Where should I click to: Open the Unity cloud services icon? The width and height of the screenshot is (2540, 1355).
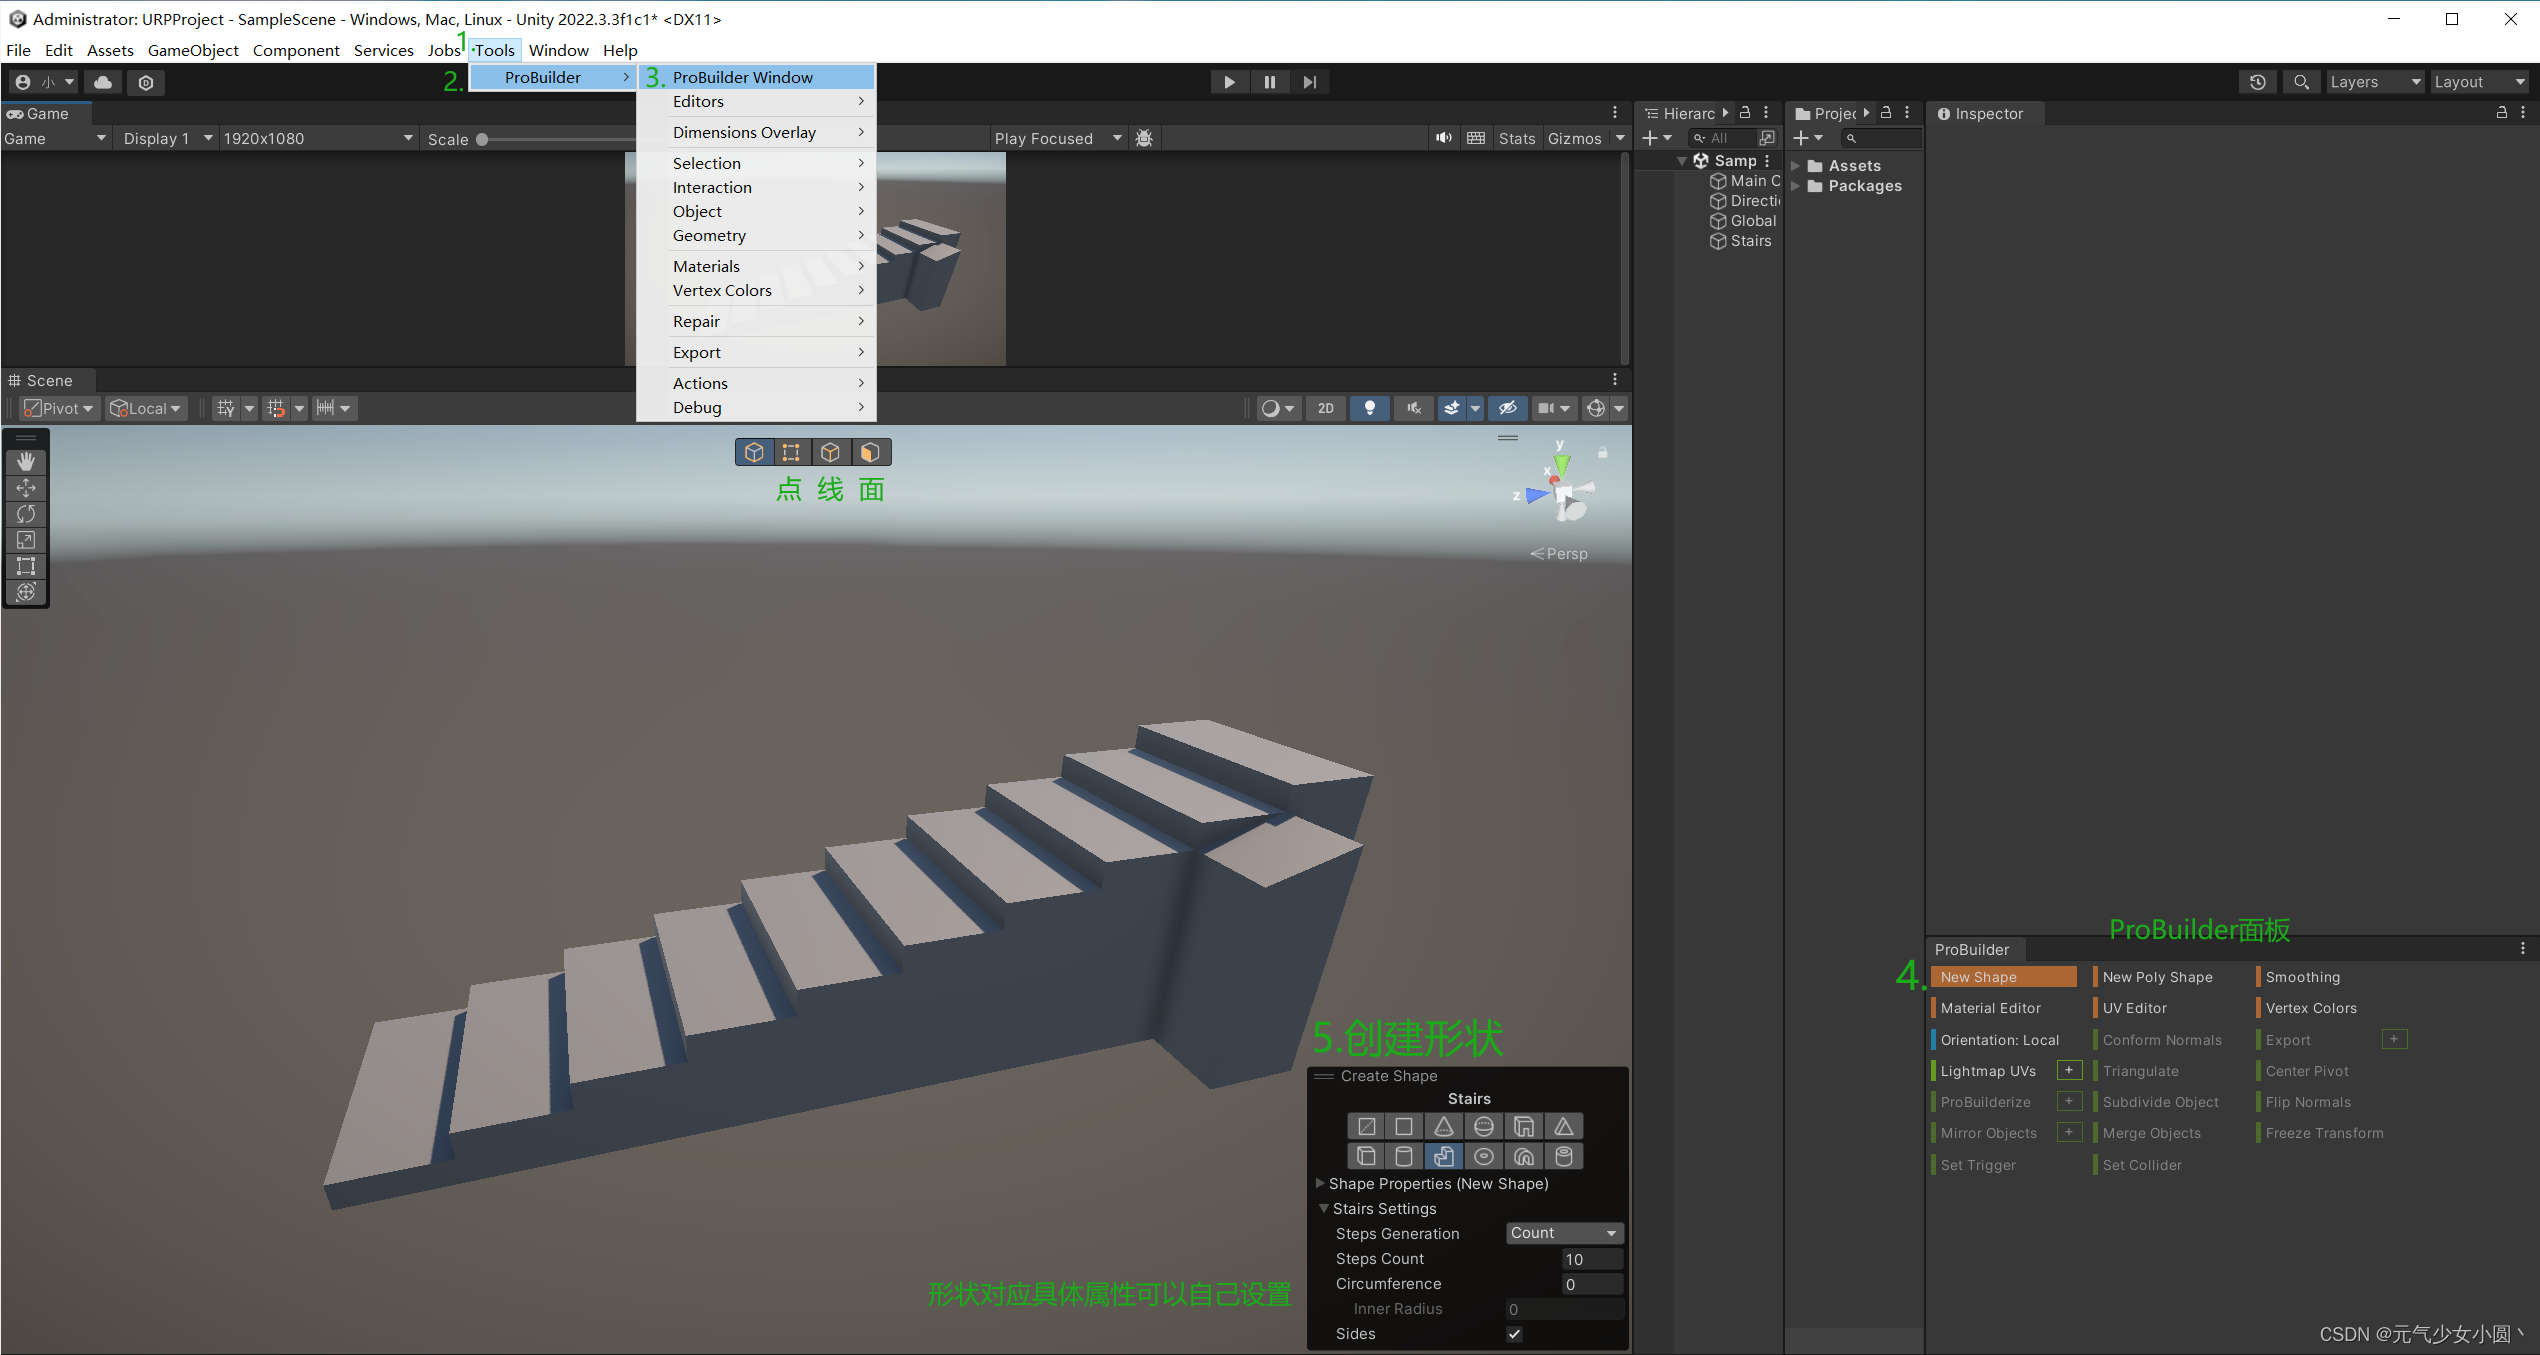[x=103, y=82]
